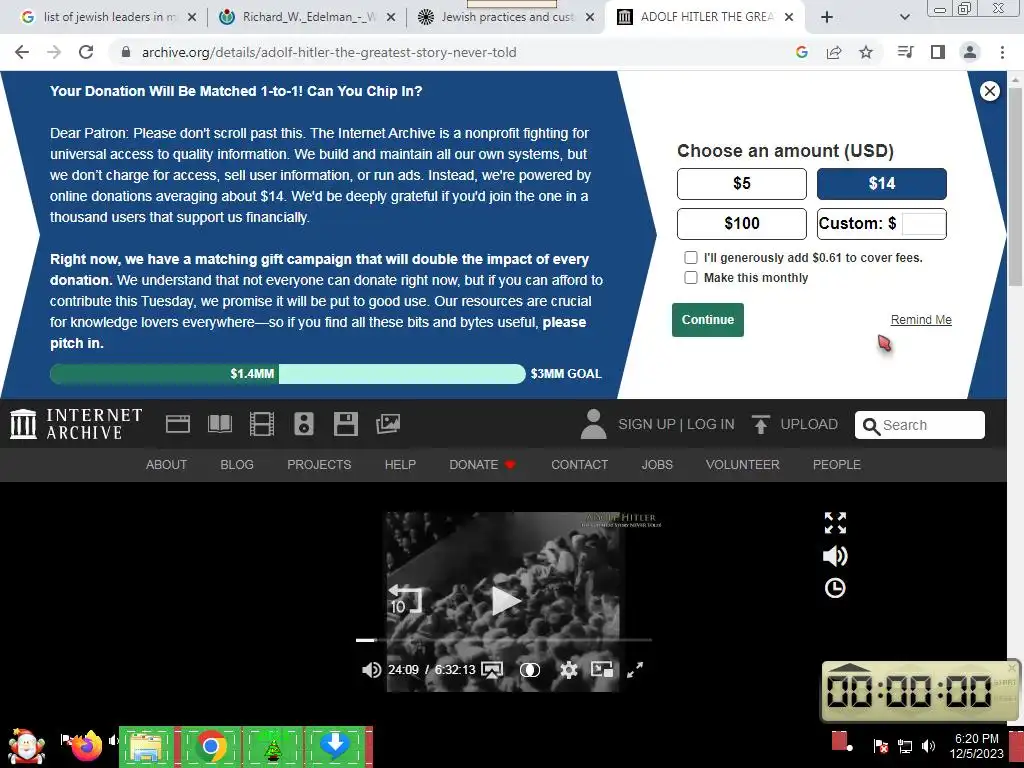This screenshot has width=1024, height=768.
Task: Open the HELP menu item
Action: [x=400, y=464]
